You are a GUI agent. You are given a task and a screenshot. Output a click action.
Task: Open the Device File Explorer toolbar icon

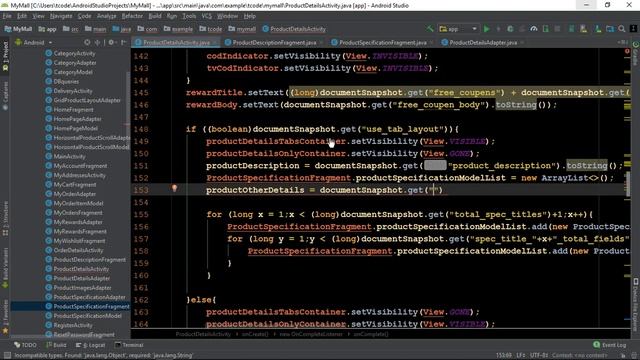tap(610, 29)
